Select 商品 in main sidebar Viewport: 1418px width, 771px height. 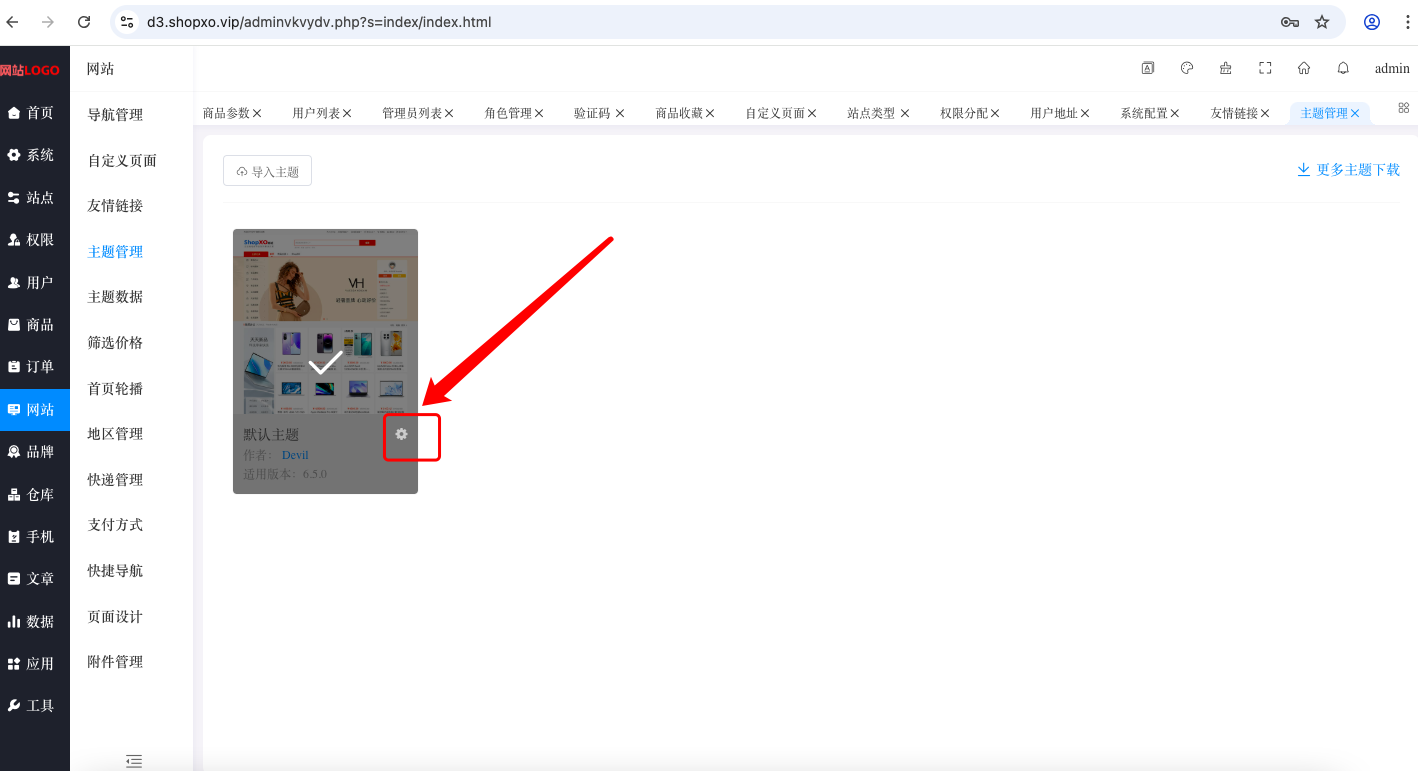[35, 325]
